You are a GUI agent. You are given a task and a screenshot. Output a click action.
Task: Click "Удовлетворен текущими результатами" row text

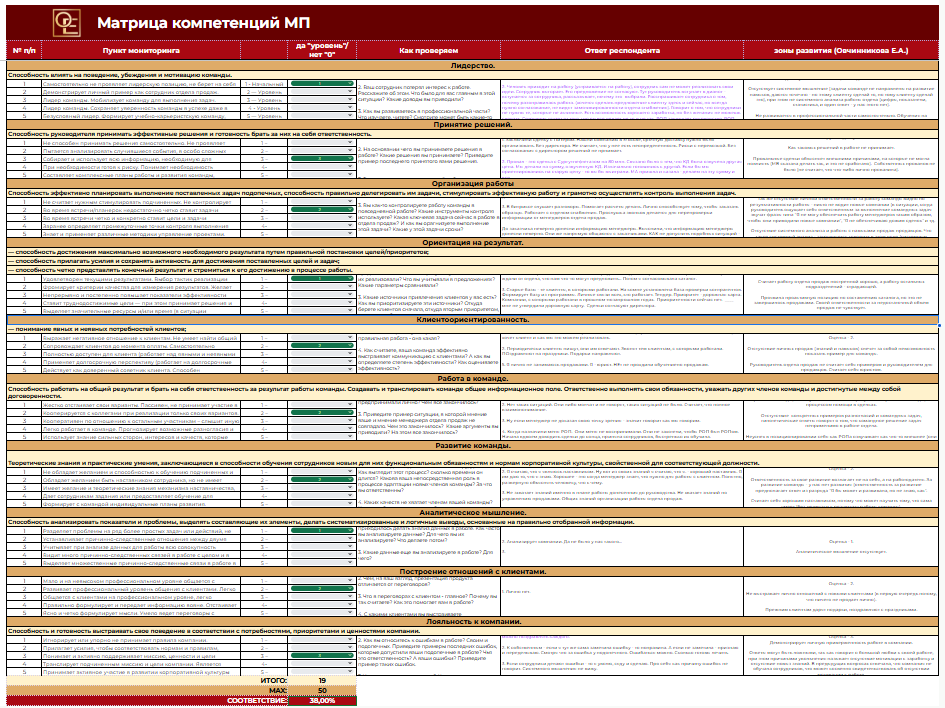pos(141,278)
